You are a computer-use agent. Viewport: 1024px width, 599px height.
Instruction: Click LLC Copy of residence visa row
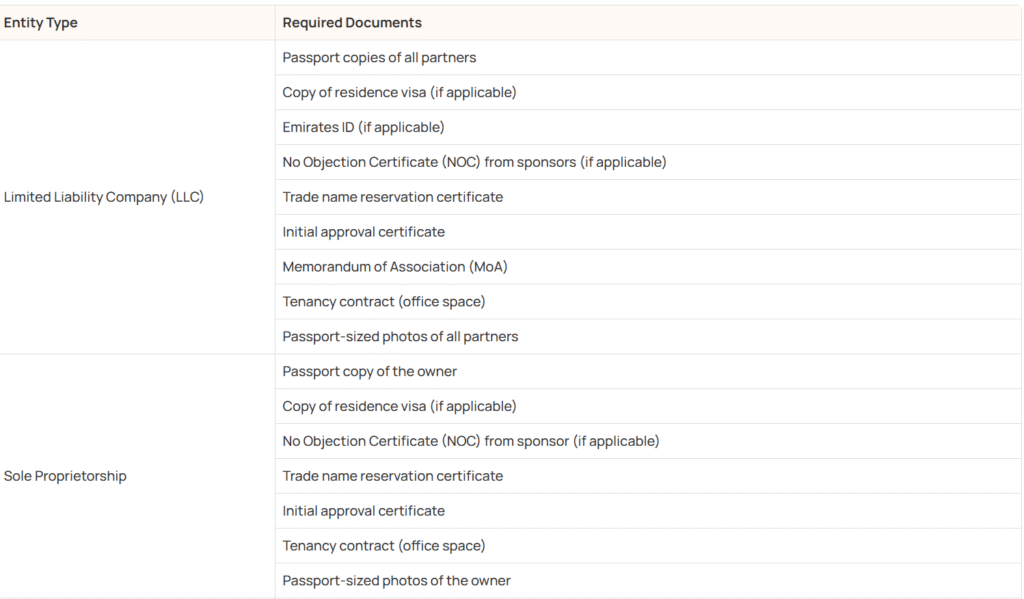(648, 92)
